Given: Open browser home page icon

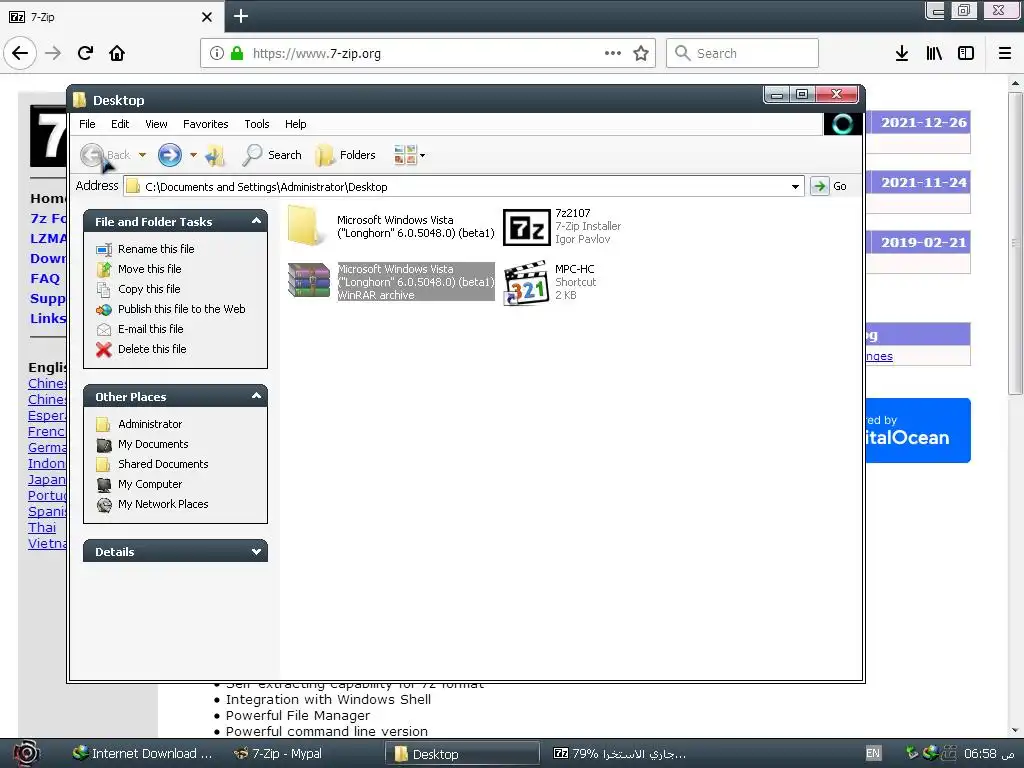Looking at the screenshot, I should (117, 53).
